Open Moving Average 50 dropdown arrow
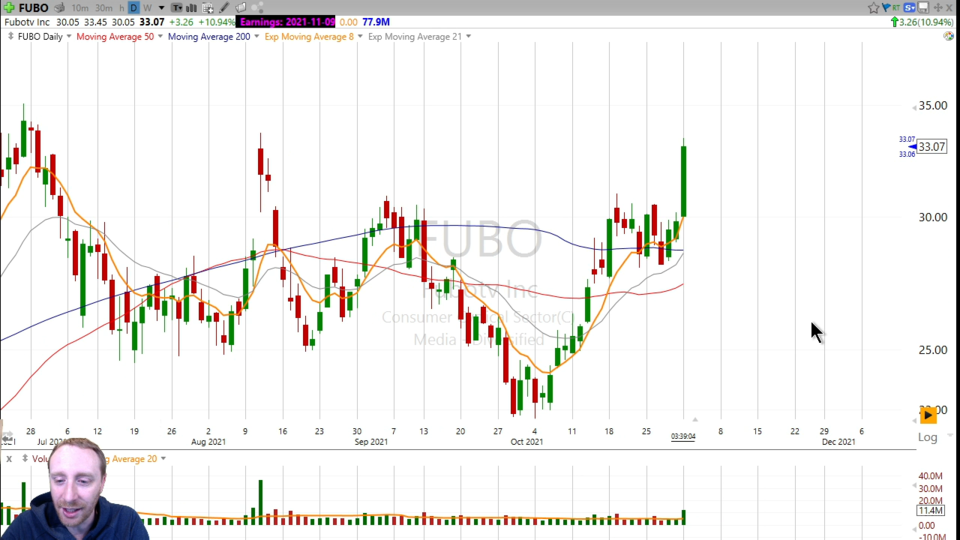 click(x=160, y=37)
